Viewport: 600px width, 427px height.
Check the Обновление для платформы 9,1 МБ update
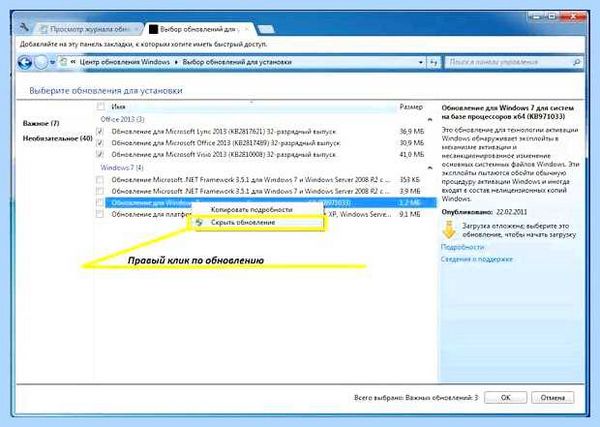point(100,214)
